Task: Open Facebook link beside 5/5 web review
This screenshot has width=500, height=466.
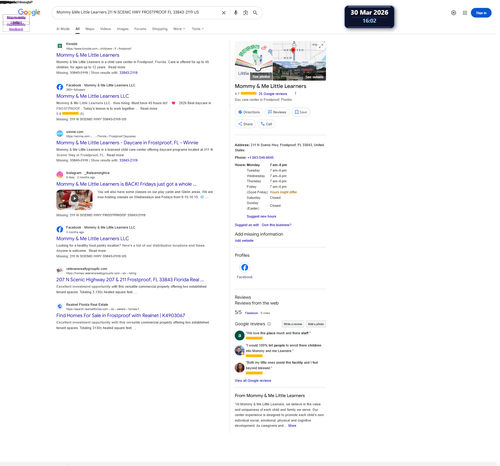Action: click(251, 313)
